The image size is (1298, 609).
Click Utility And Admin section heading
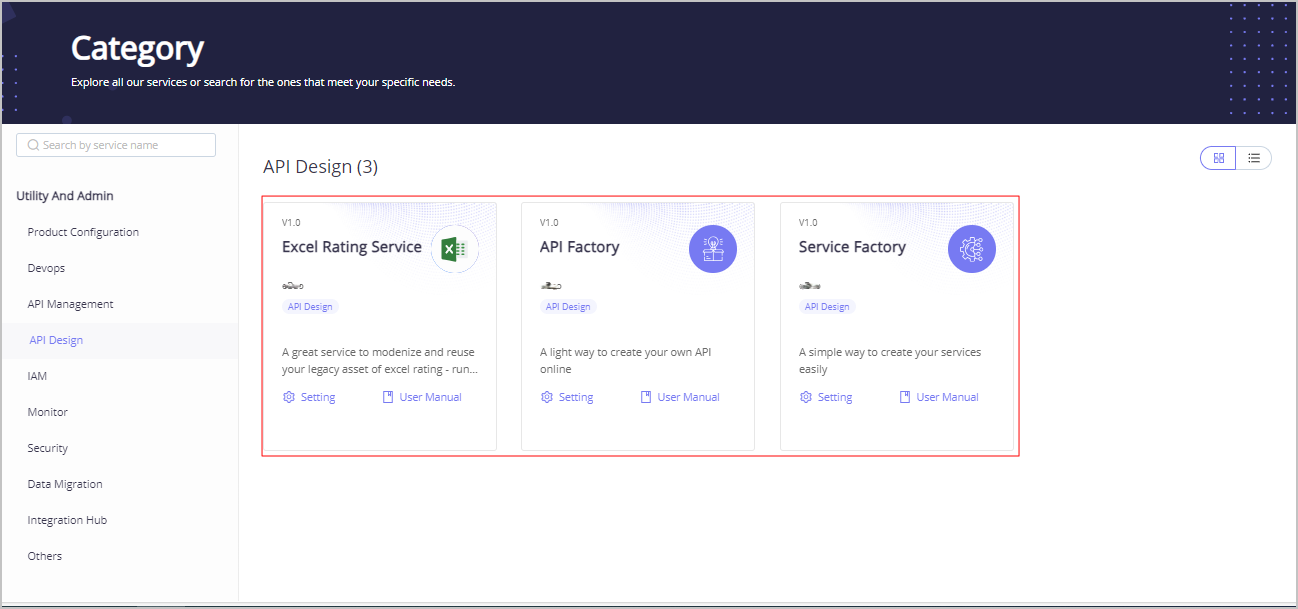point(65,196)
